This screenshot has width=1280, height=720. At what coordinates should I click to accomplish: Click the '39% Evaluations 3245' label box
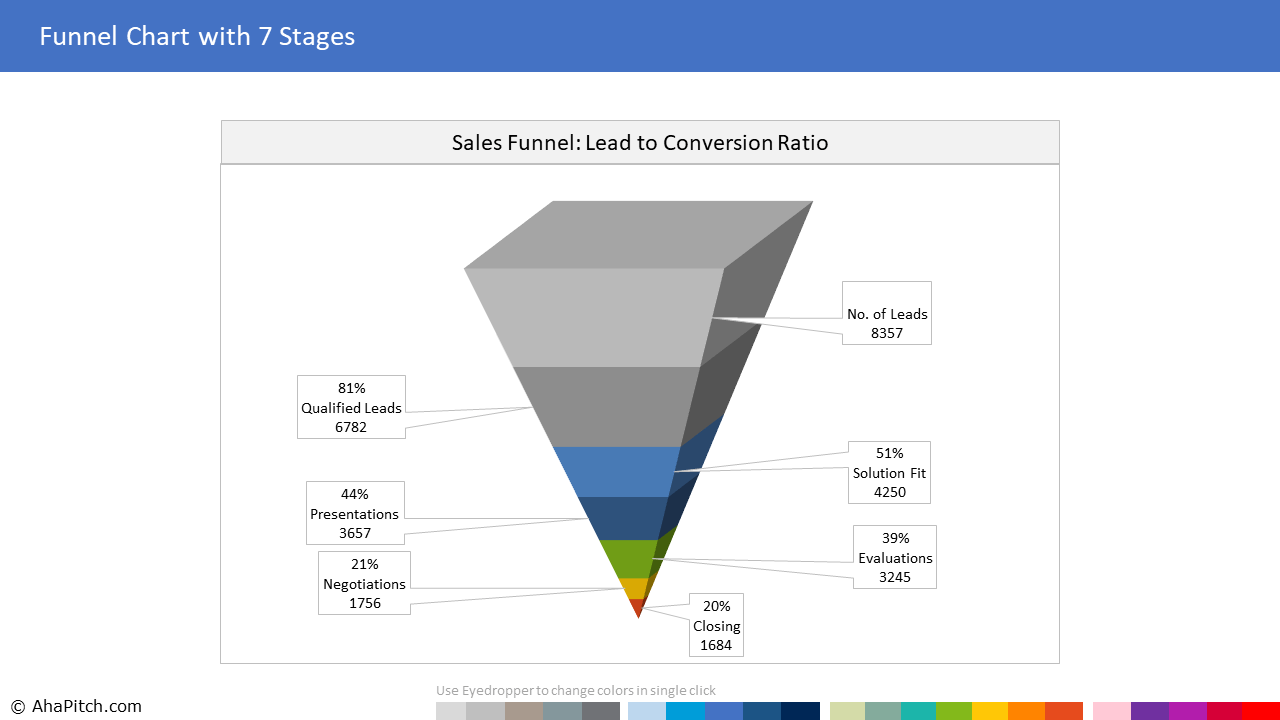tap(895, 557)
